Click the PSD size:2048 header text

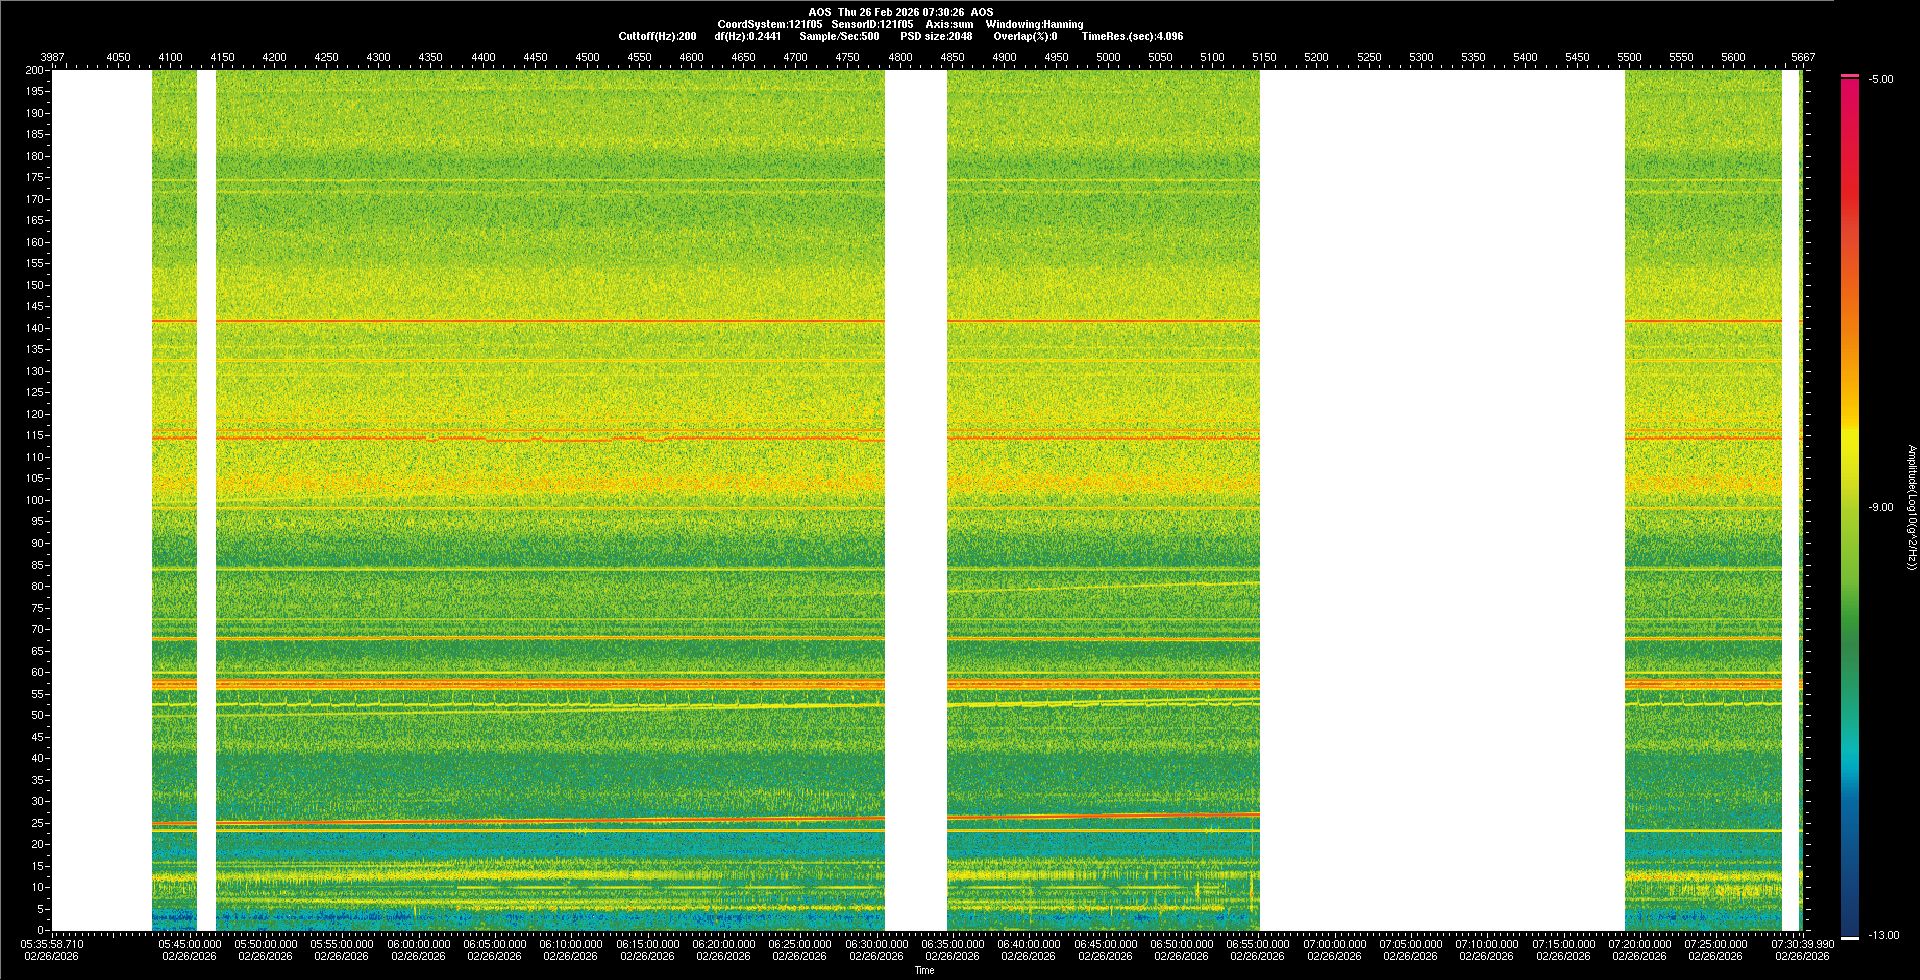pyautogui.click(x=936, y=36)
